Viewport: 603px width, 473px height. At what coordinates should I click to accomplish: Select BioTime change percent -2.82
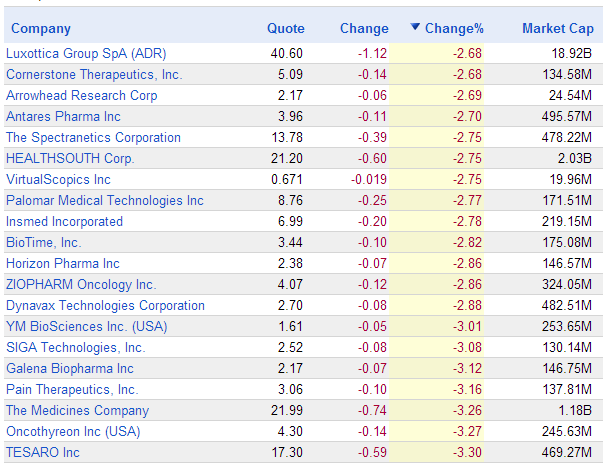[x=467, y=243]
